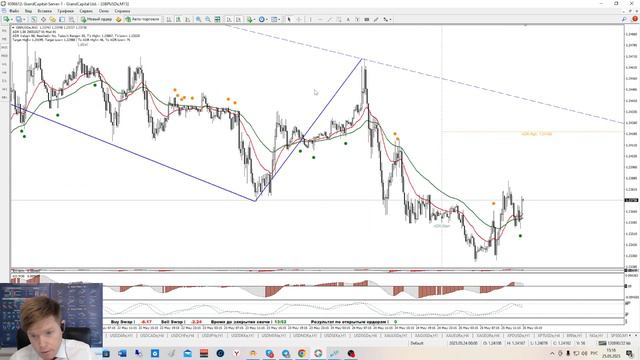Open search with the magnifier at top right

pyautogui.click(x=624, y=19)
